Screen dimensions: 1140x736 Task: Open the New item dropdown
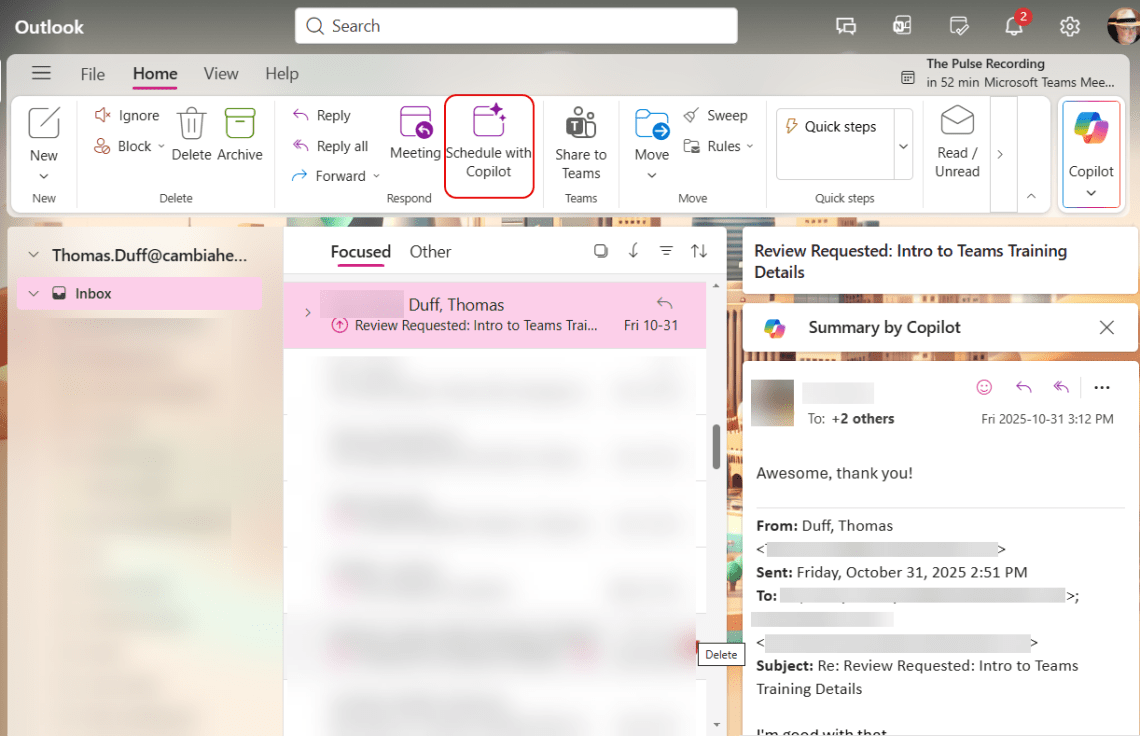click(44, 176)
